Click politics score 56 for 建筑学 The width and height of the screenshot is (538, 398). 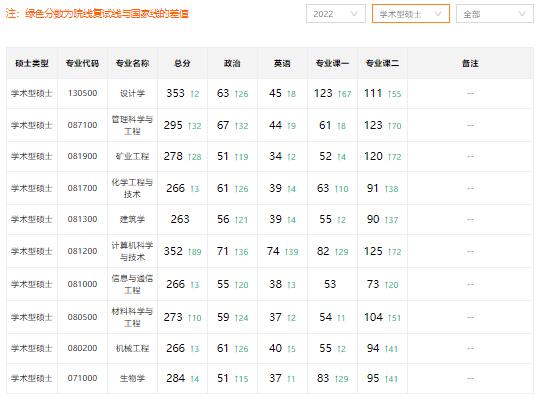(223, 219)
